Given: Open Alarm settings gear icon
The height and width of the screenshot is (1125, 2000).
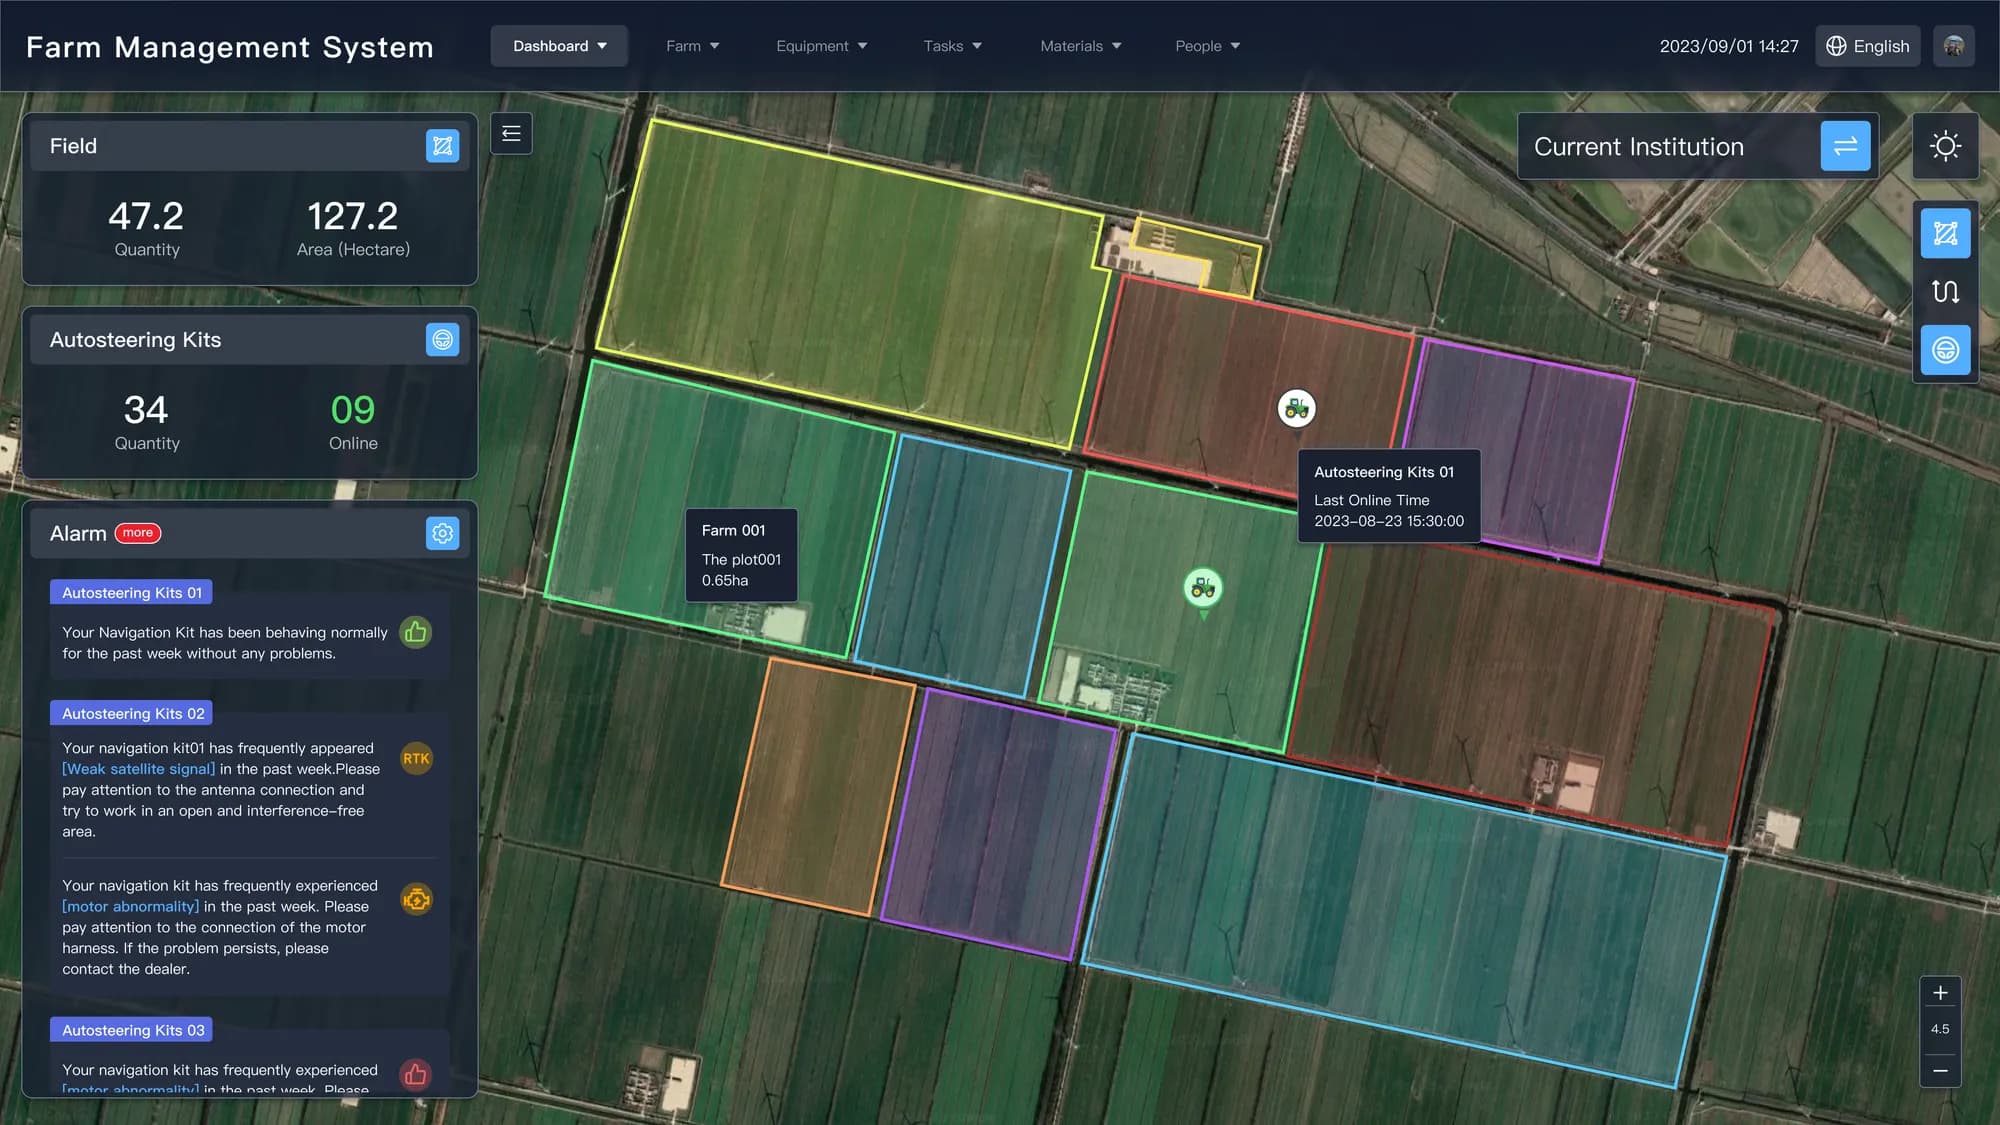Looking at the screenshot, I should (442, 534).
